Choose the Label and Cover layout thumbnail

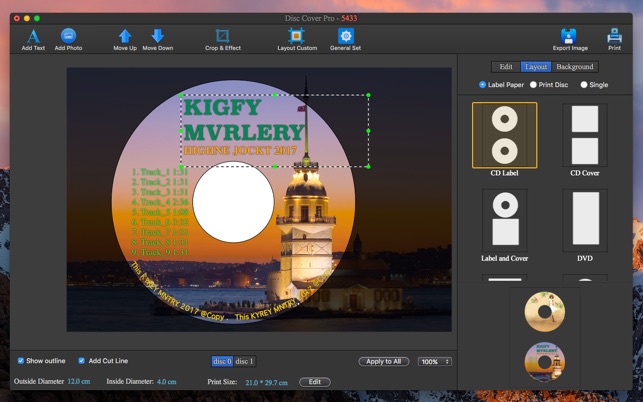pos(504,220)
